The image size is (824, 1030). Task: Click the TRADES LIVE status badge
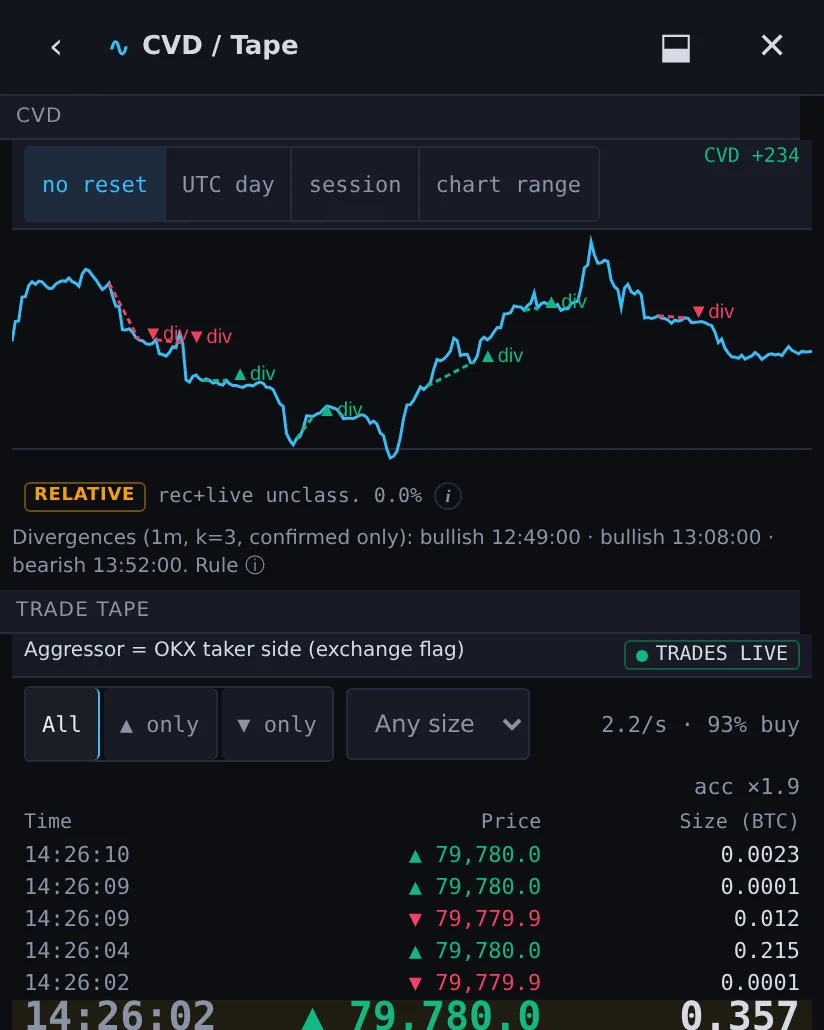(712, 654)
